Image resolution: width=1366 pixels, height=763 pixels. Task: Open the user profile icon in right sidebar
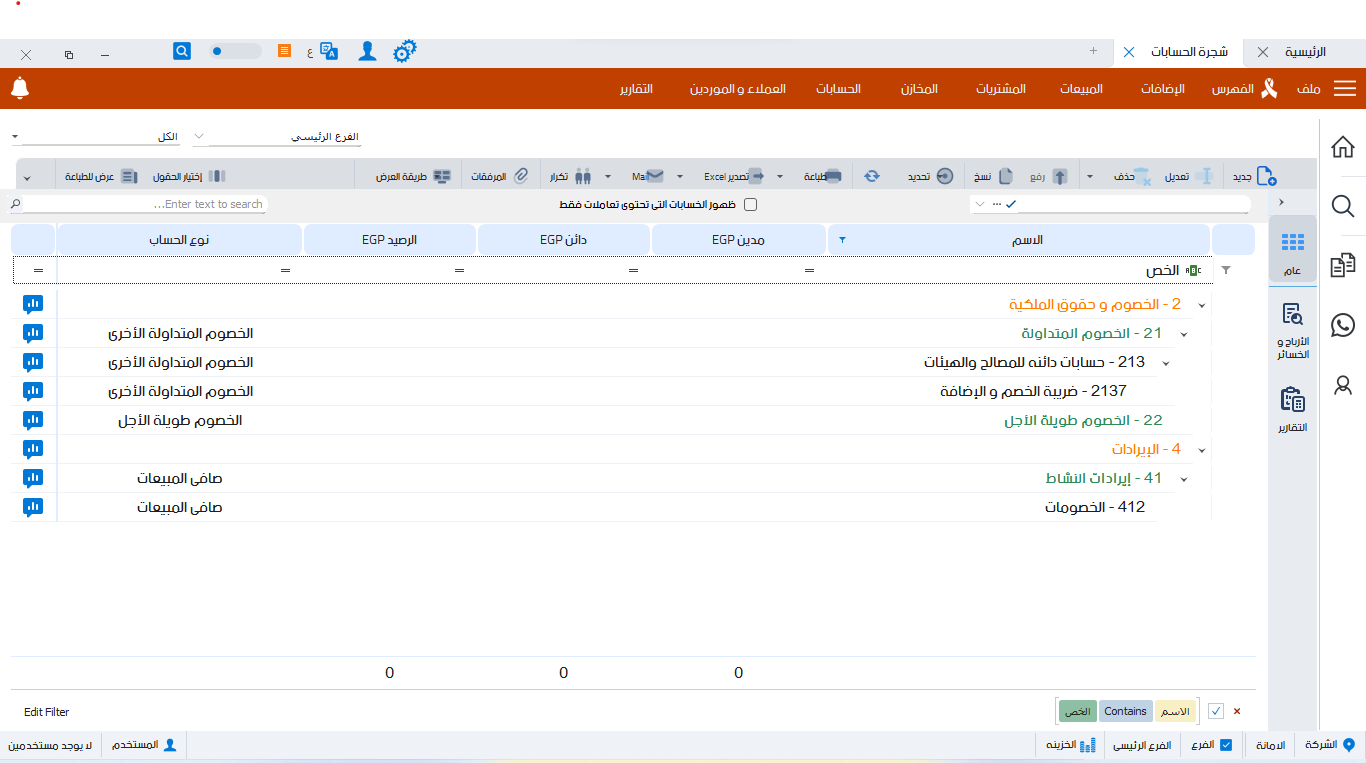(1343, 384)
